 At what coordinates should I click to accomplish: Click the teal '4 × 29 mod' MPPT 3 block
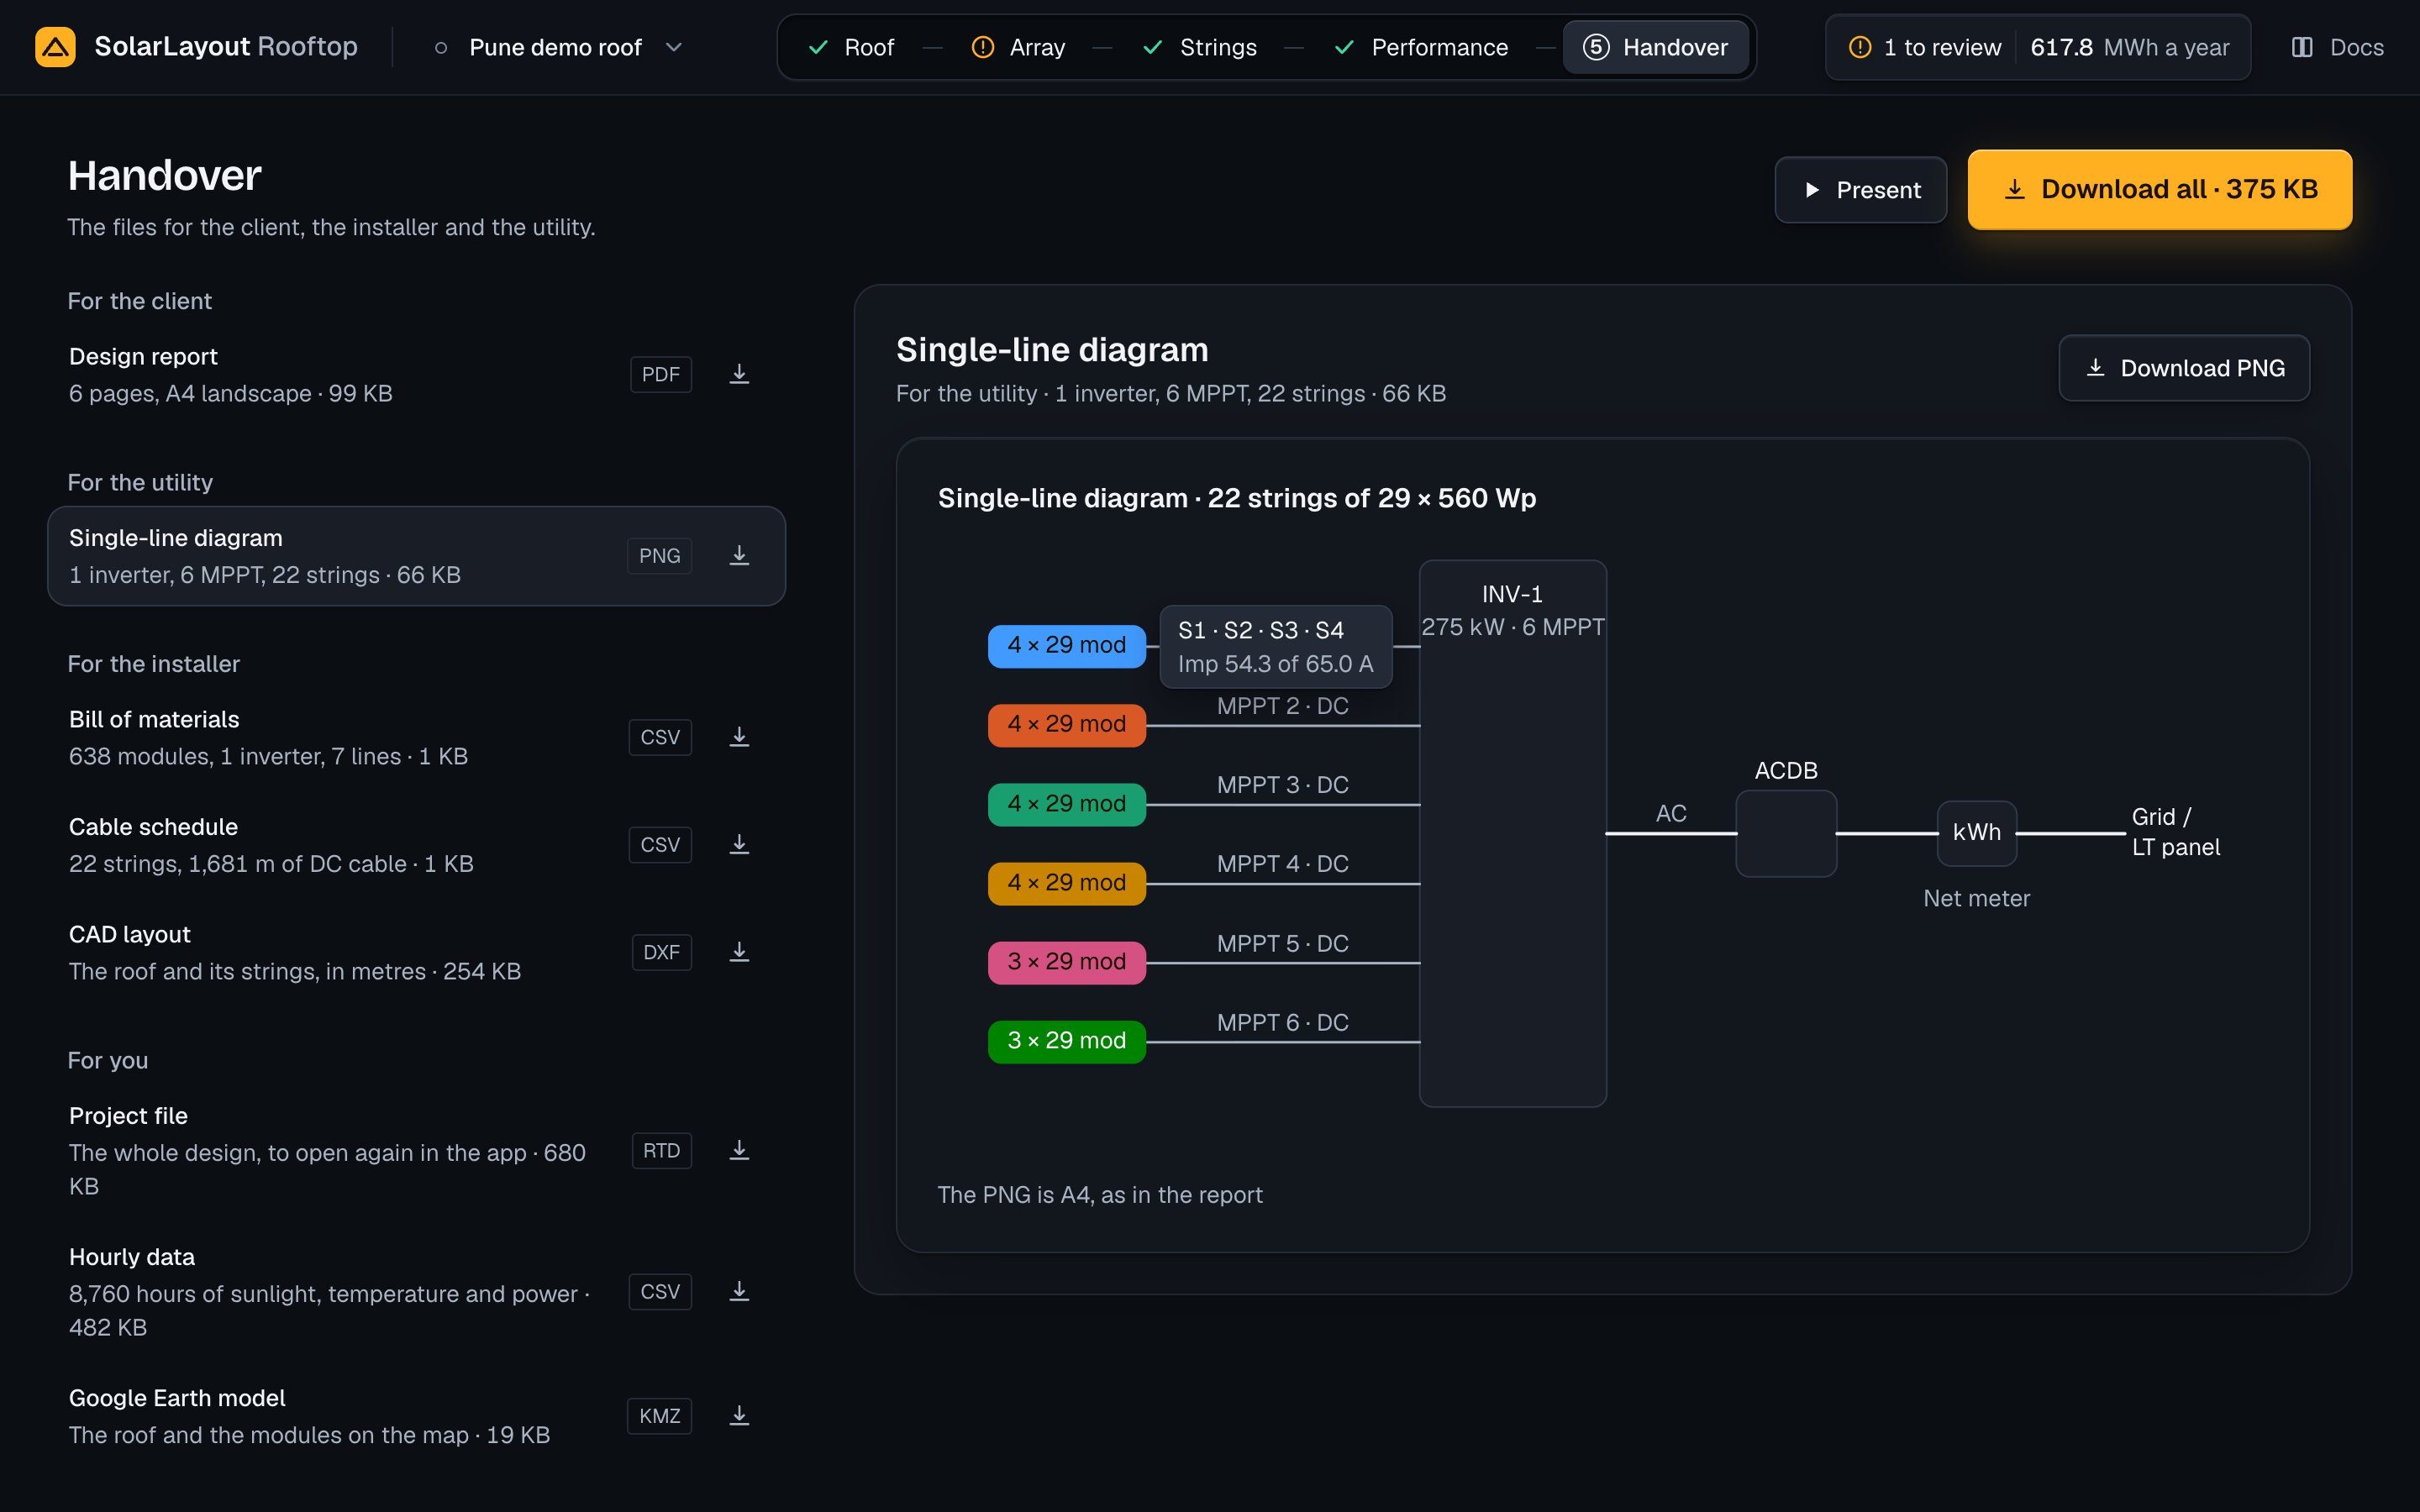[x=1067, y=804]
